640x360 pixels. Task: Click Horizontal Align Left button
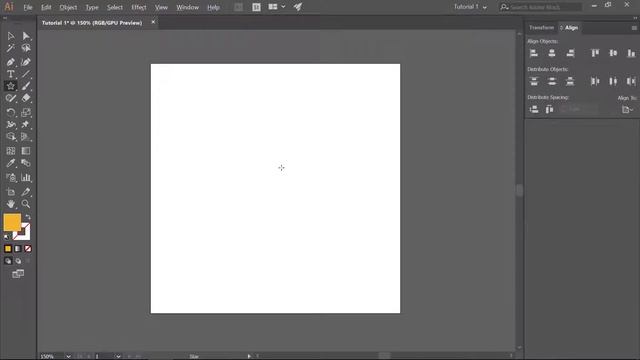[533, 53]
